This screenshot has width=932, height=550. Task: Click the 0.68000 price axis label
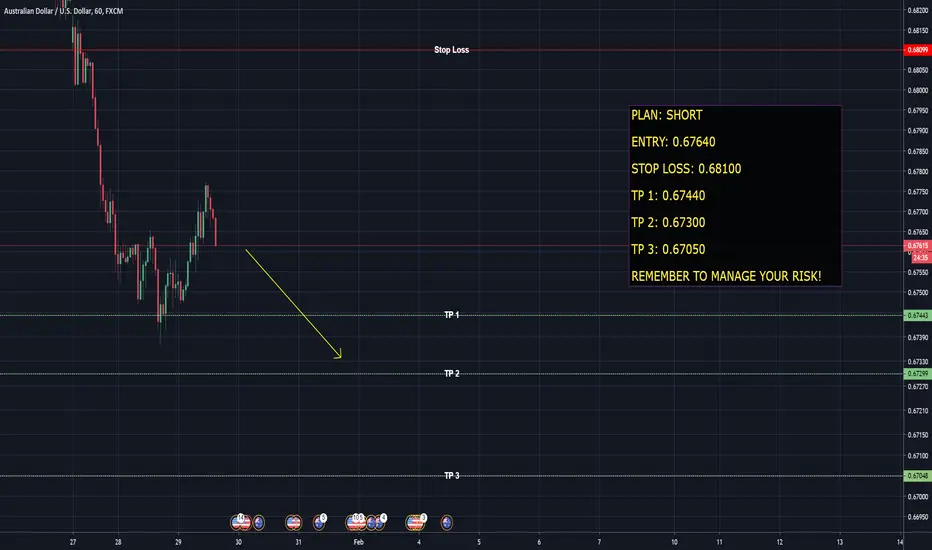(918, 90)
